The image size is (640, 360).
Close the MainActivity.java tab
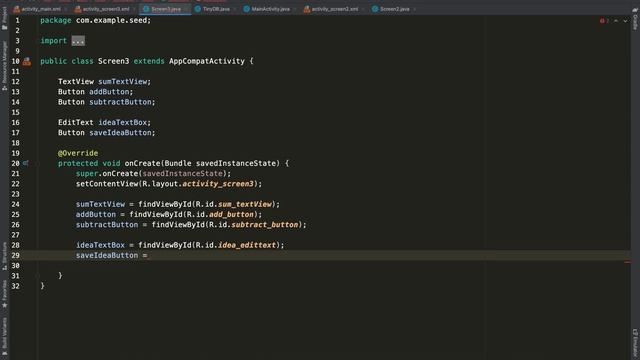click(295, 9)
